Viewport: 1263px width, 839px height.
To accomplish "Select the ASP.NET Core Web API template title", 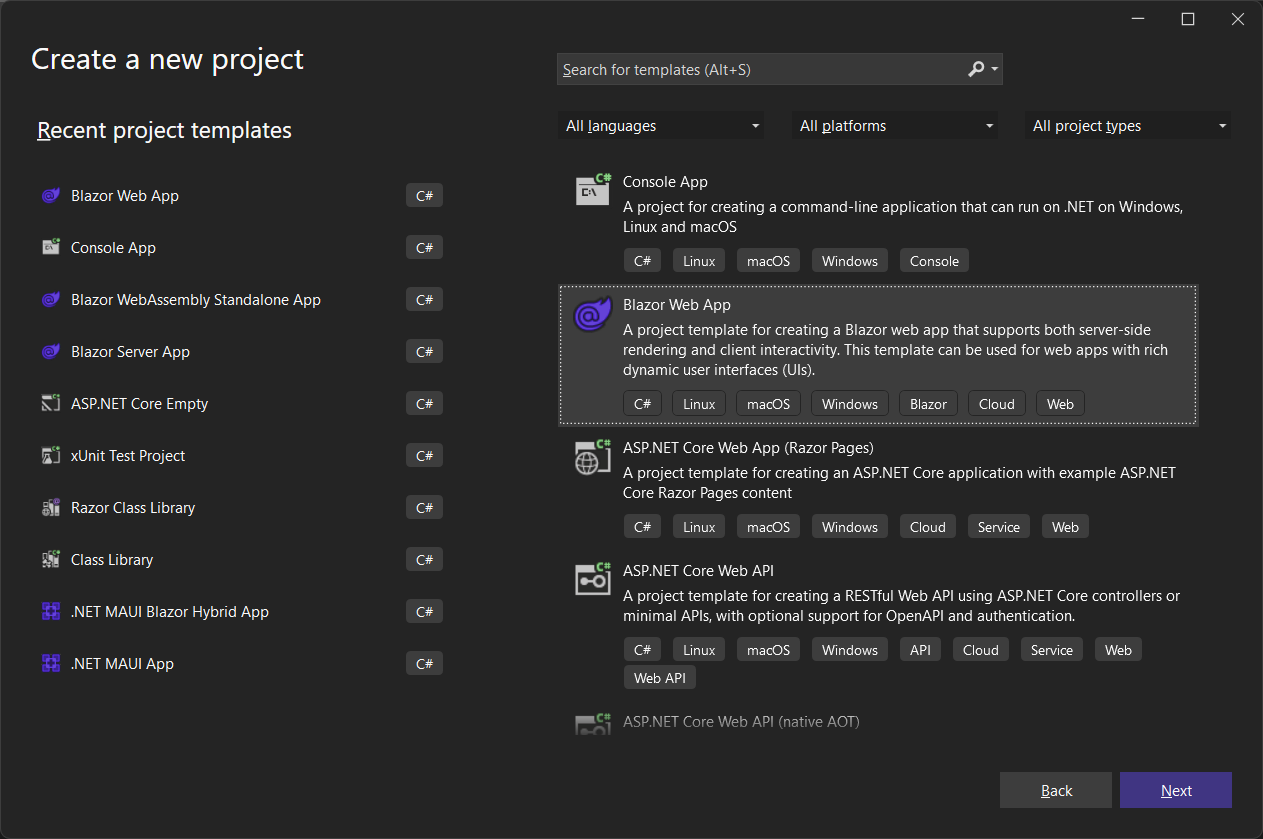I will click(x=698, y=571).
